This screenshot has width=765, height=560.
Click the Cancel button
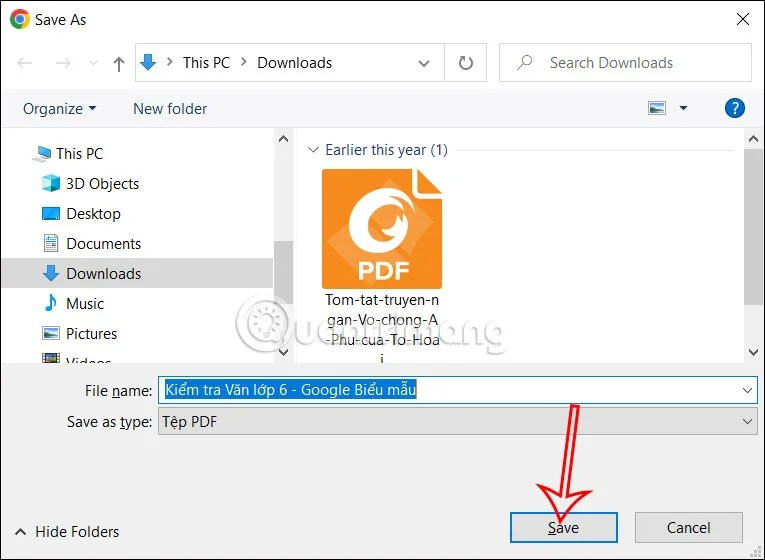point(688,527)
